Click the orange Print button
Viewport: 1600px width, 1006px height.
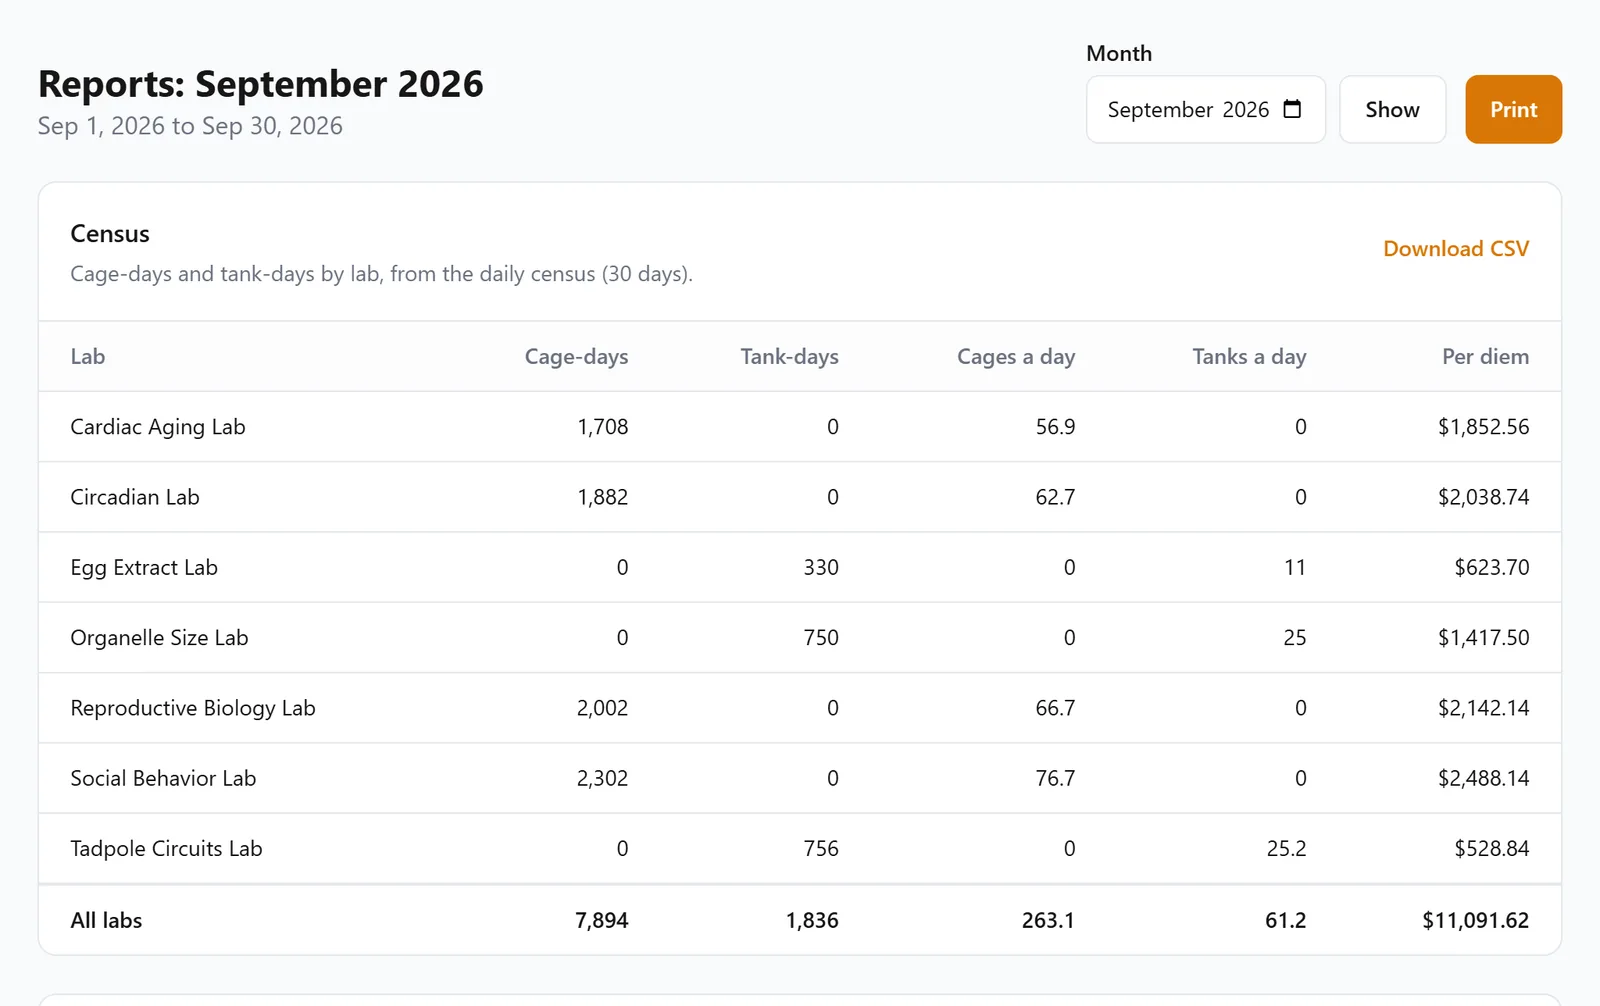click(1513, 109)
